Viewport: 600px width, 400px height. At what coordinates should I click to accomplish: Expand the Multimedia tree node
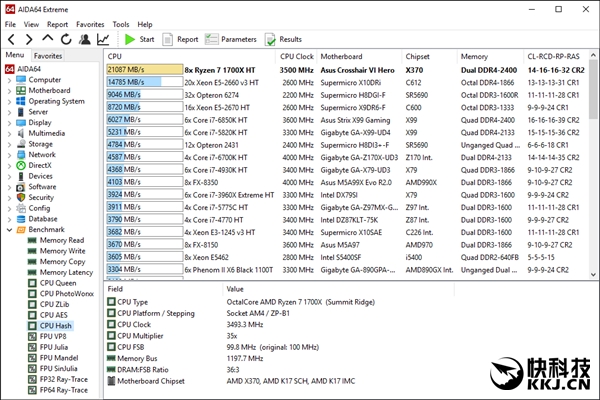(9, 134)
